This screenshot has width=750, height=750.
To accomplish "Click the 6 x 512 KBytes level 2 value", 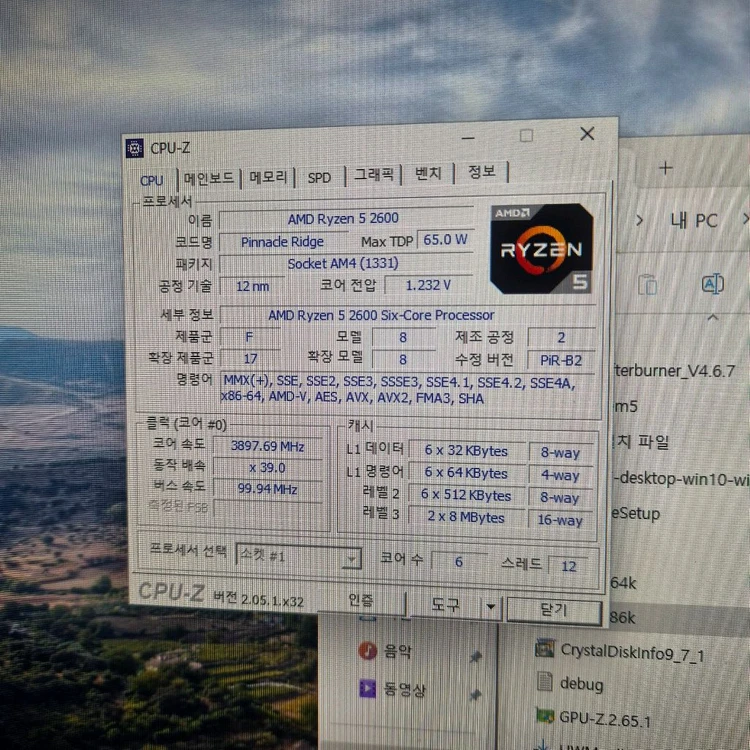I will [466, 495].
